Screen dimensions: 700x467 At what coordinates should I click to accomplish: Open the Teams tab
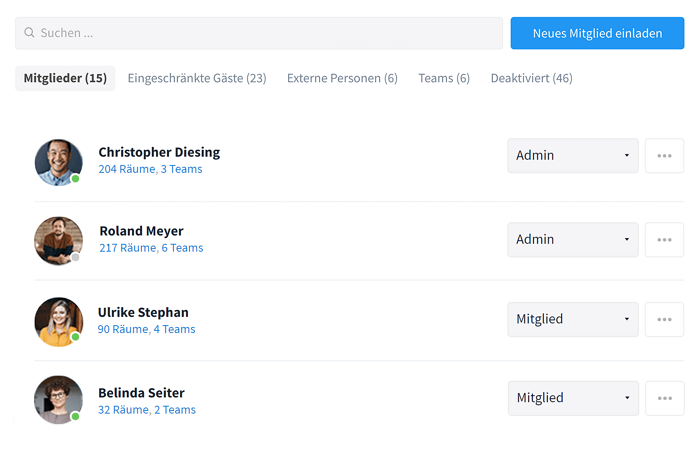(x=444, y=78)
